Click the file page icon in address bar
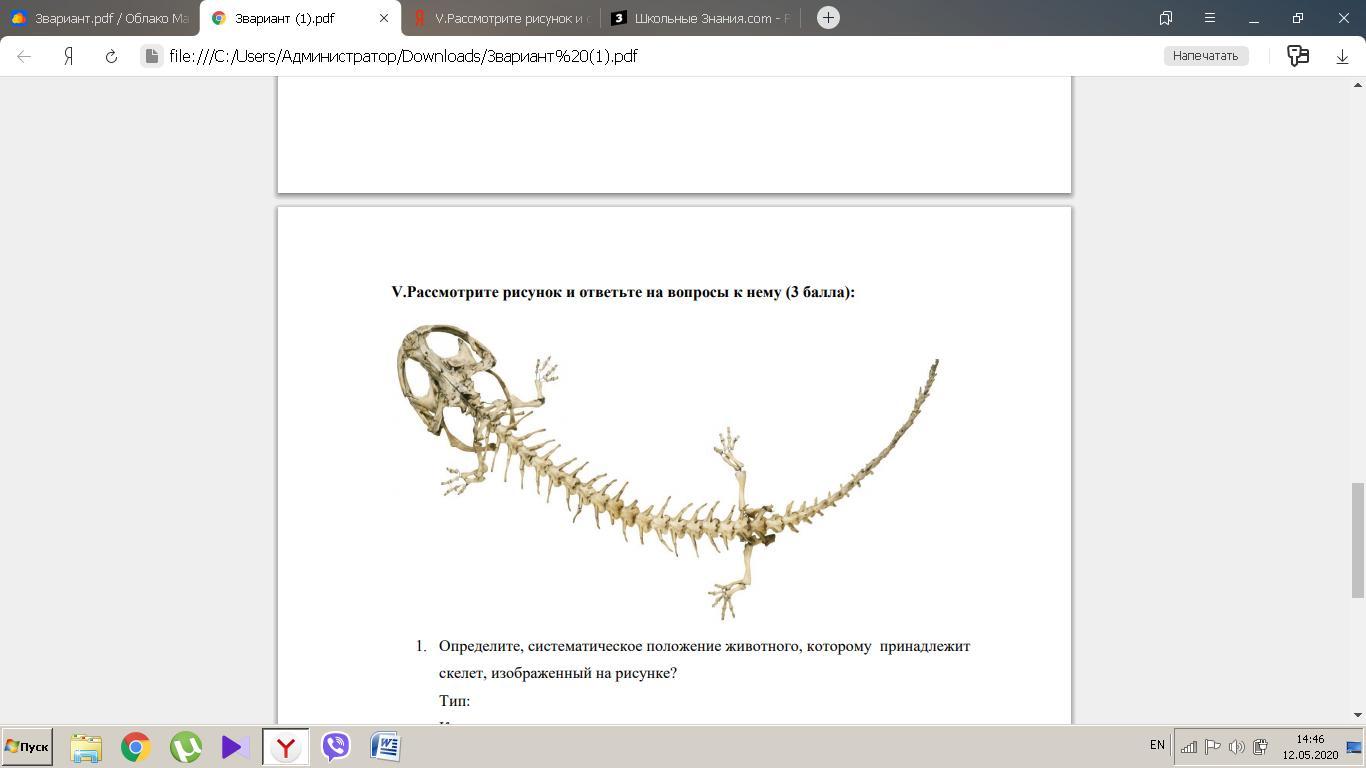 point(151,56)
